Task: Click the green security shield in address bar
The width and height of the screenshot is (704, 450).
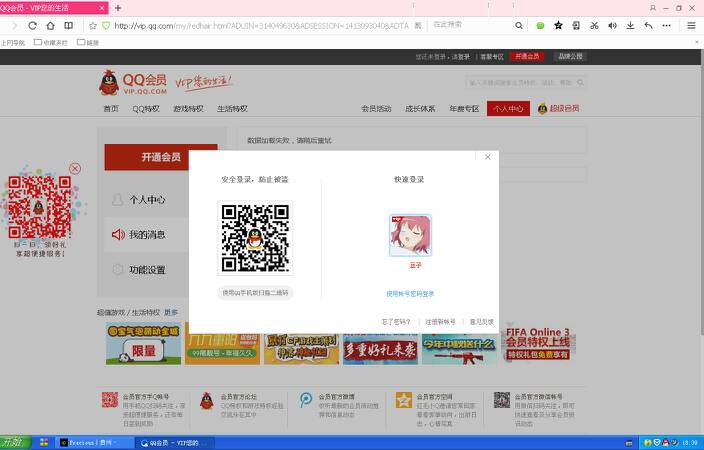Action: point(106,26)
